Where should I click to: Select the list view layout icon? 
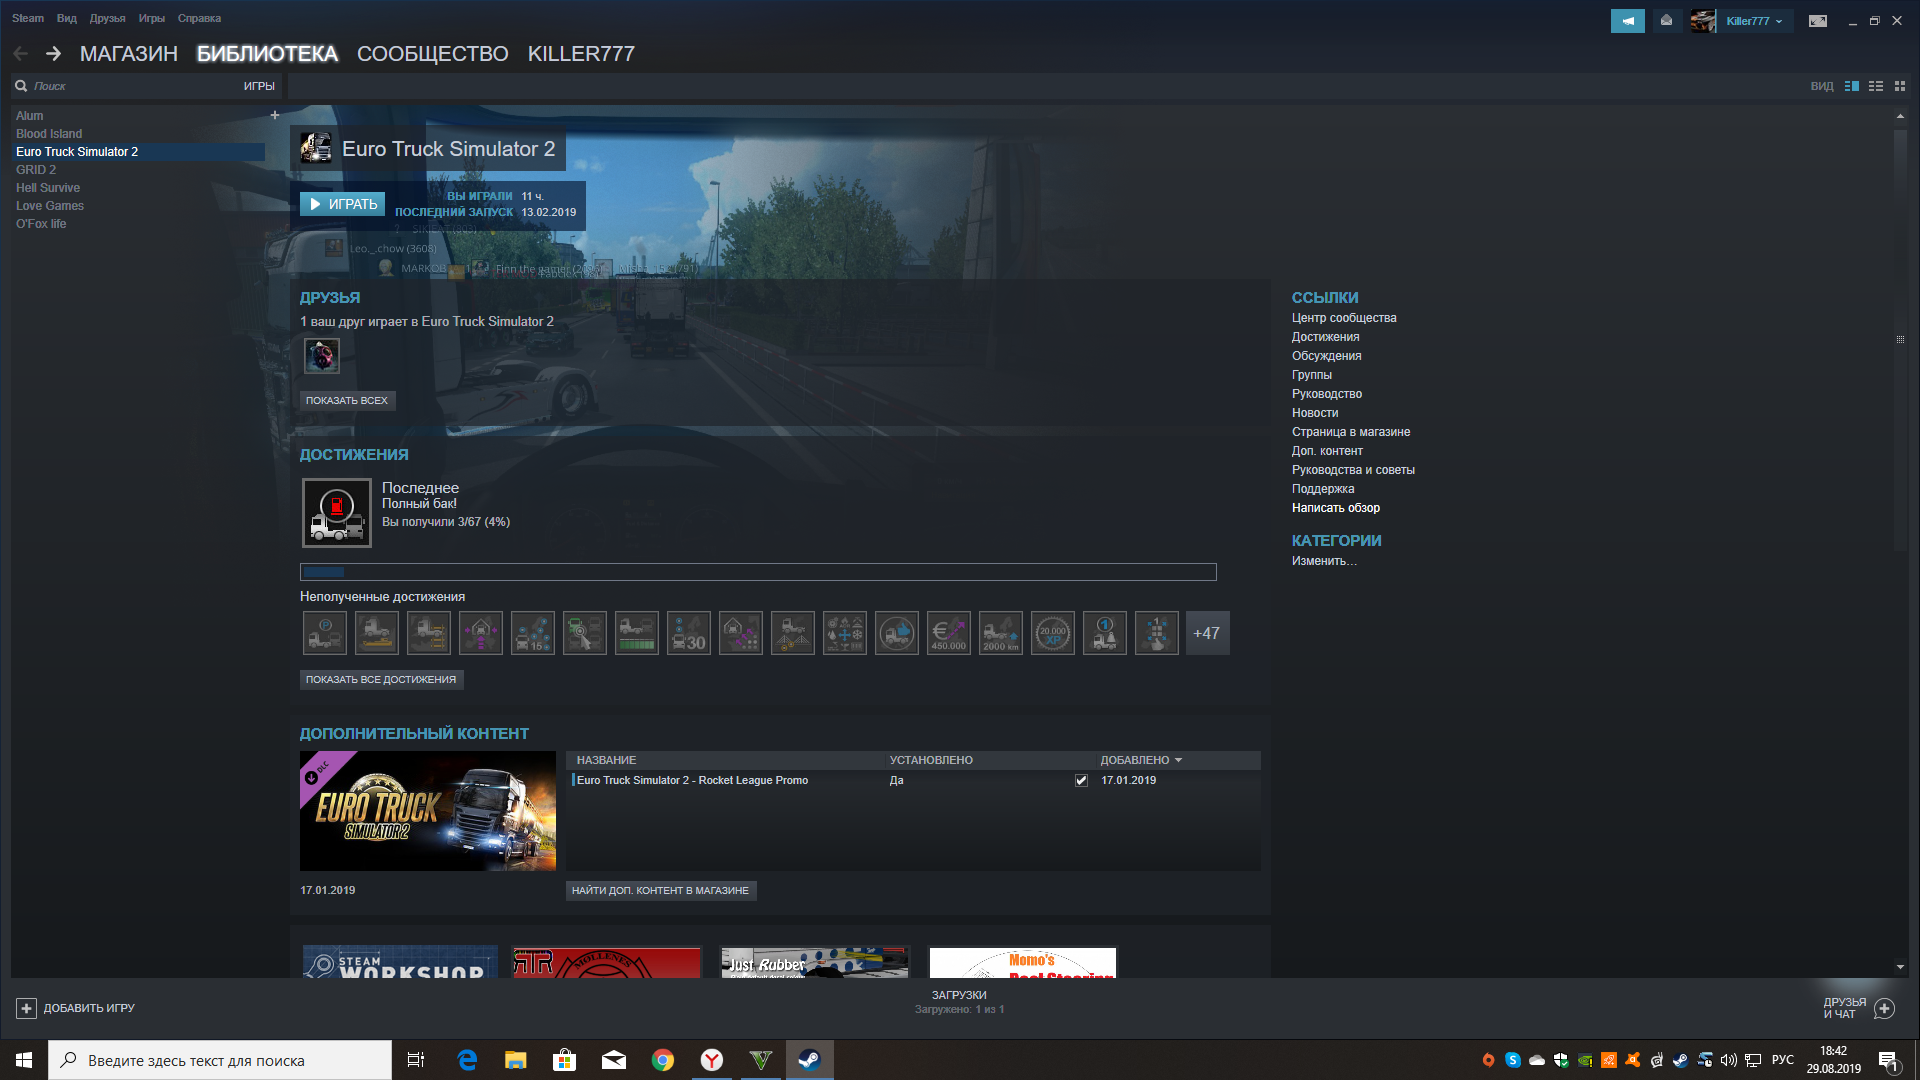click(x=1876, y=86)
